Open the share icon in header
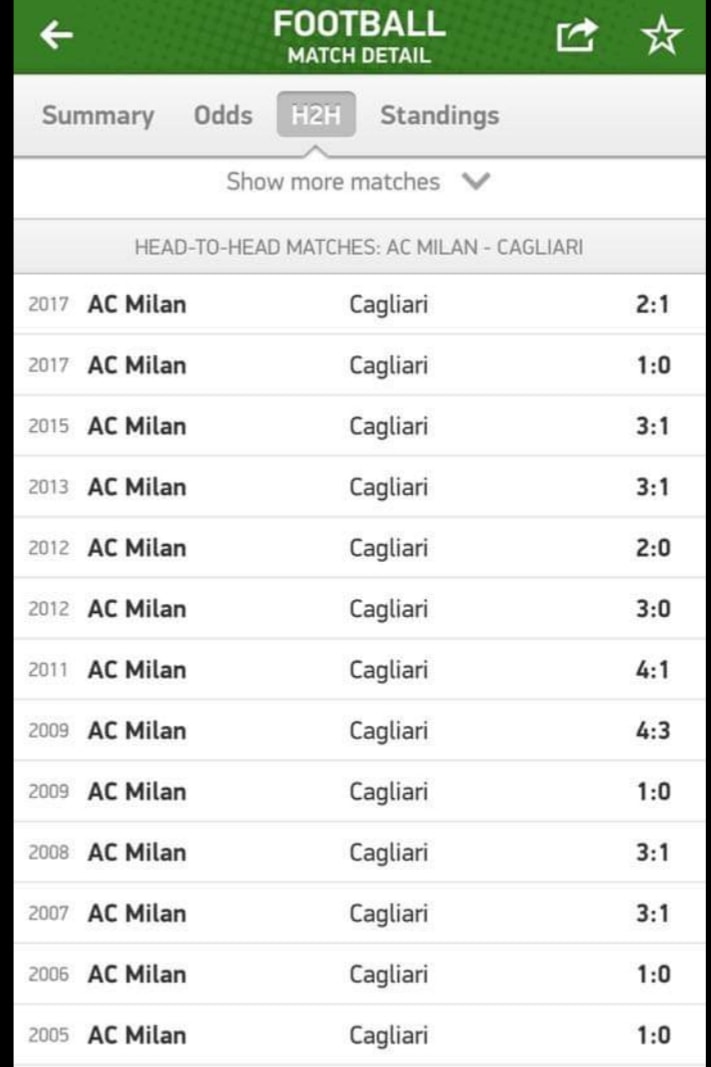The height and width of the screenshot is (1067, 711). pos(576,35)
